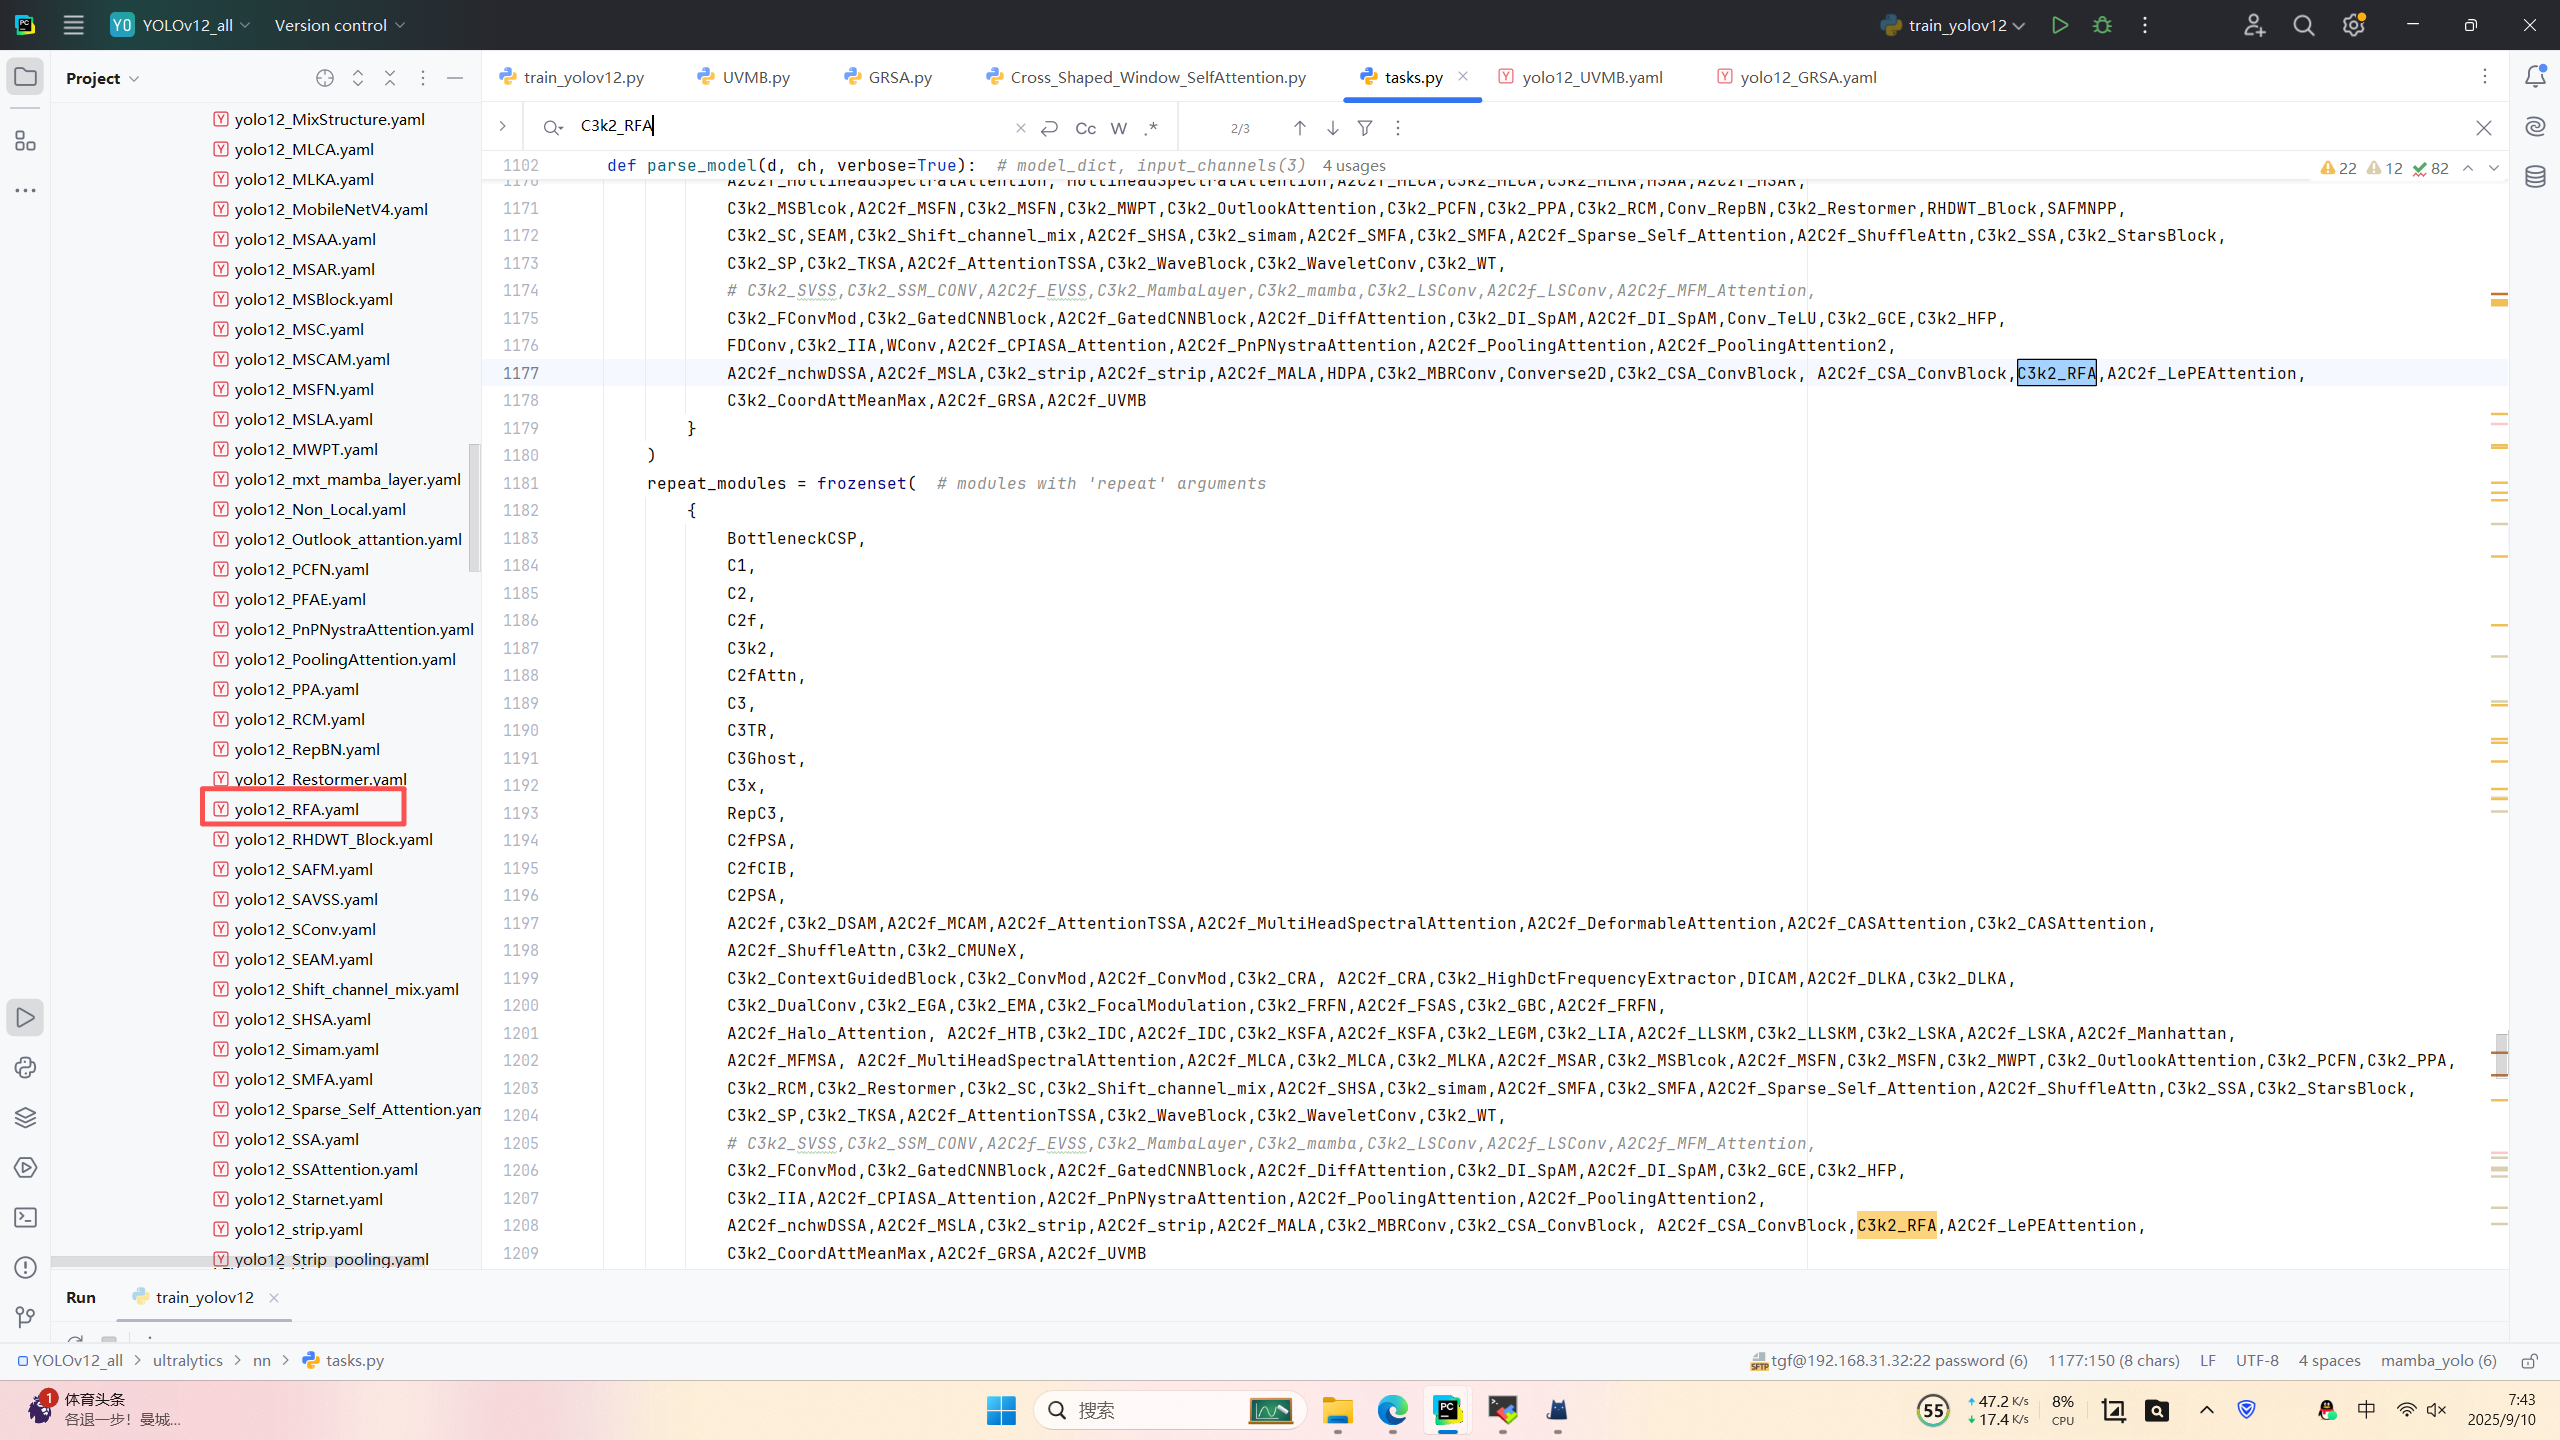Click ultralytics in the breadcrumb path

[x=187, y=1360]
